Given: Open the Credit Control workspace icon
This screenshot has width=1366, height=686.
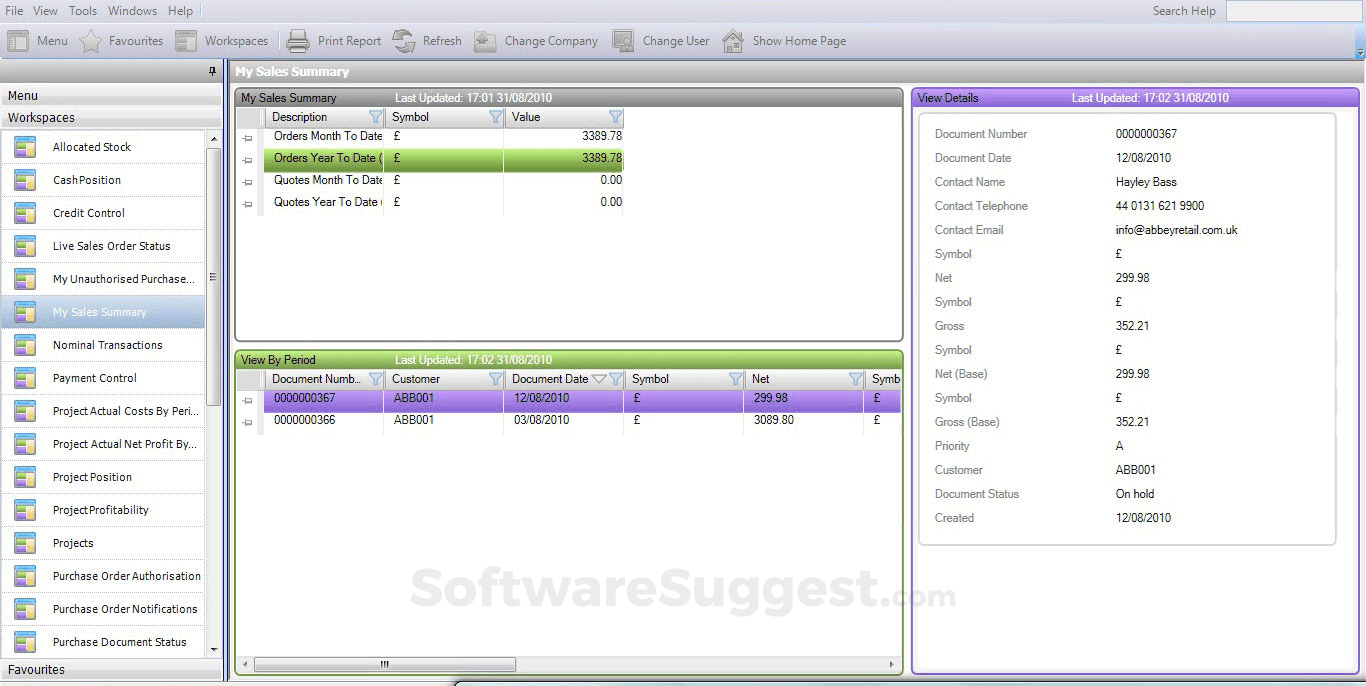Looking at the screenshot, I should (25, 213).
